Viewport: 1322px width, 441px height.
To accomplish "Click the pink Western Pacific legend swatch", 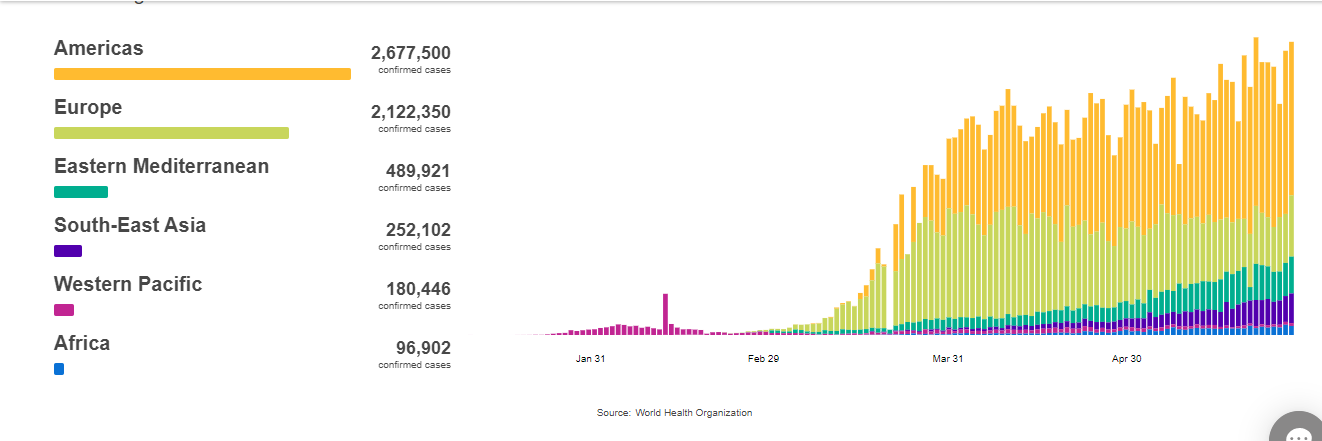I will [x=64, y=310].
